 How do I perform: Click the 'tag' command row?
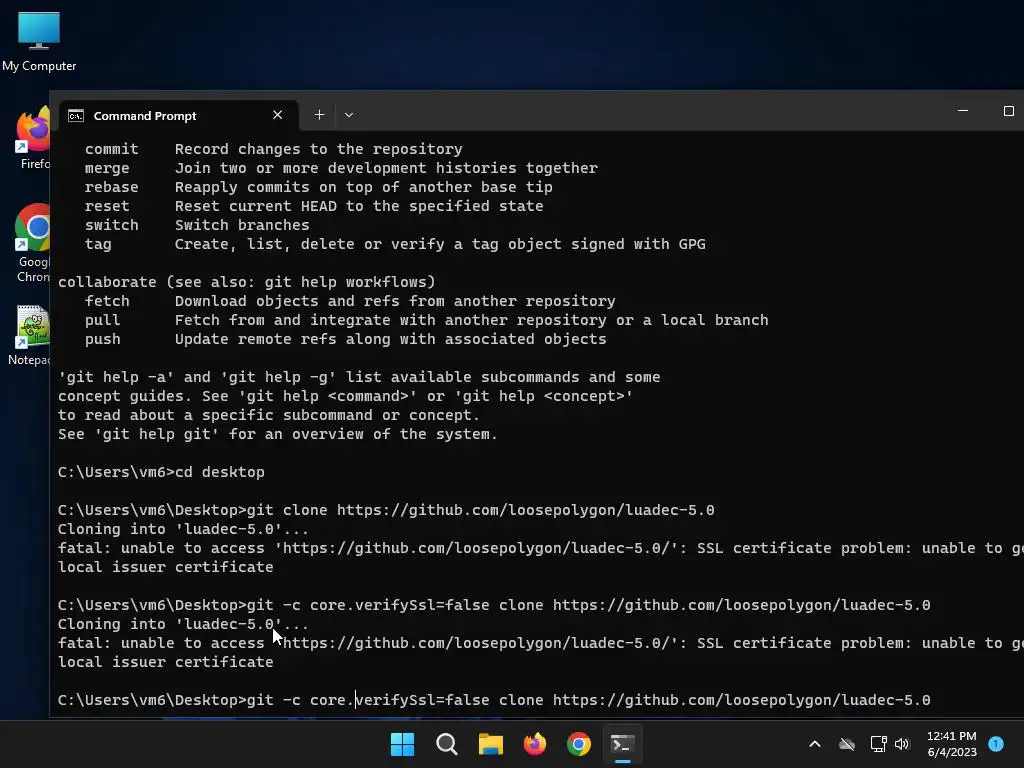pyautogui.click(x=395, y=244)
